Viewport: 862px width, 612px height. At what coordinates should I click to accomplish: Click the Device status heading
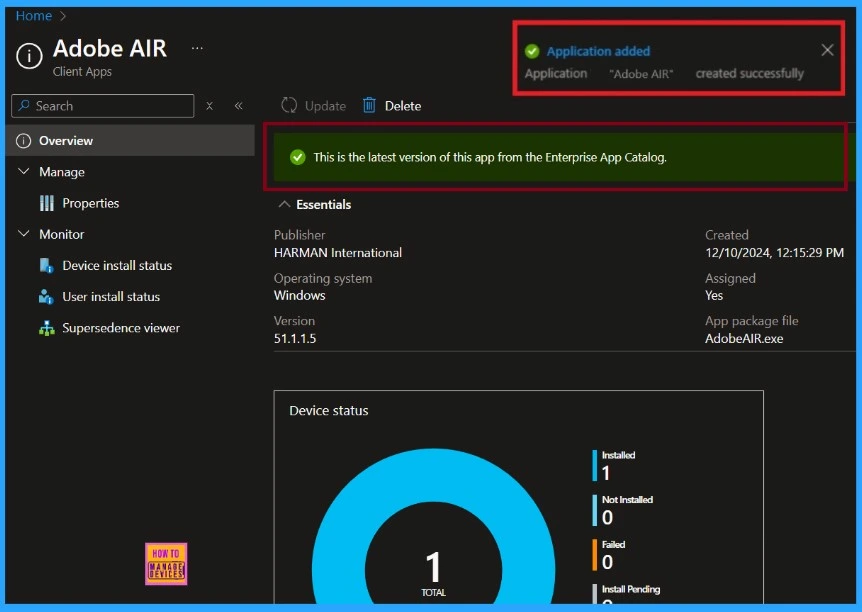pos(329,411)
